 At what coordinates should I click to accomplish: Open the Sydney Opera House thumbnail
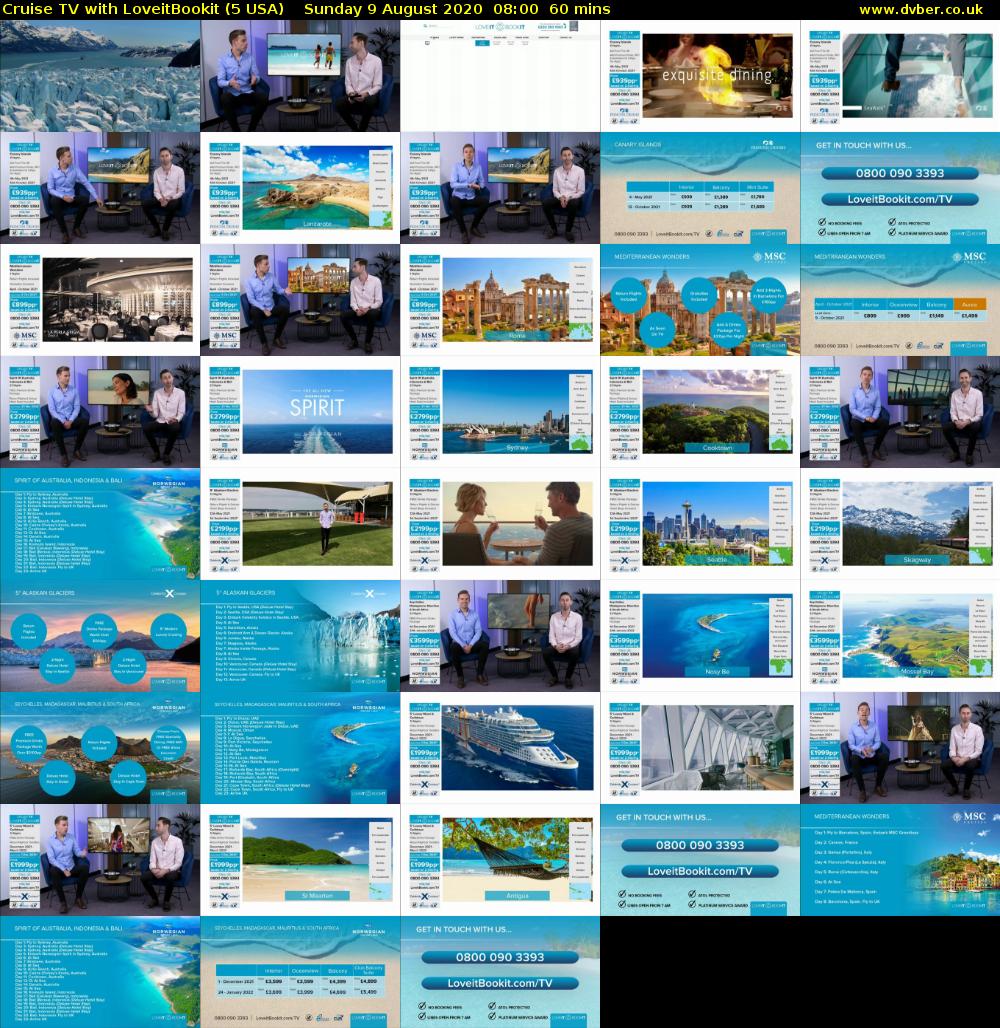point(500,412)
